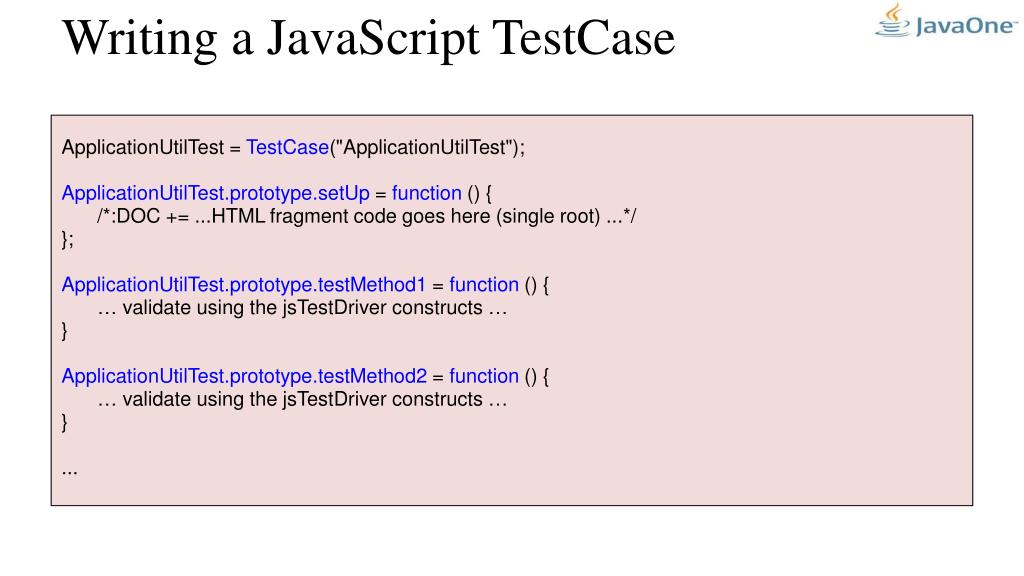Click the black 'ApplicationUtilTest =' variable on first line
Screen dimensions: 1024x576
[152, 148]
